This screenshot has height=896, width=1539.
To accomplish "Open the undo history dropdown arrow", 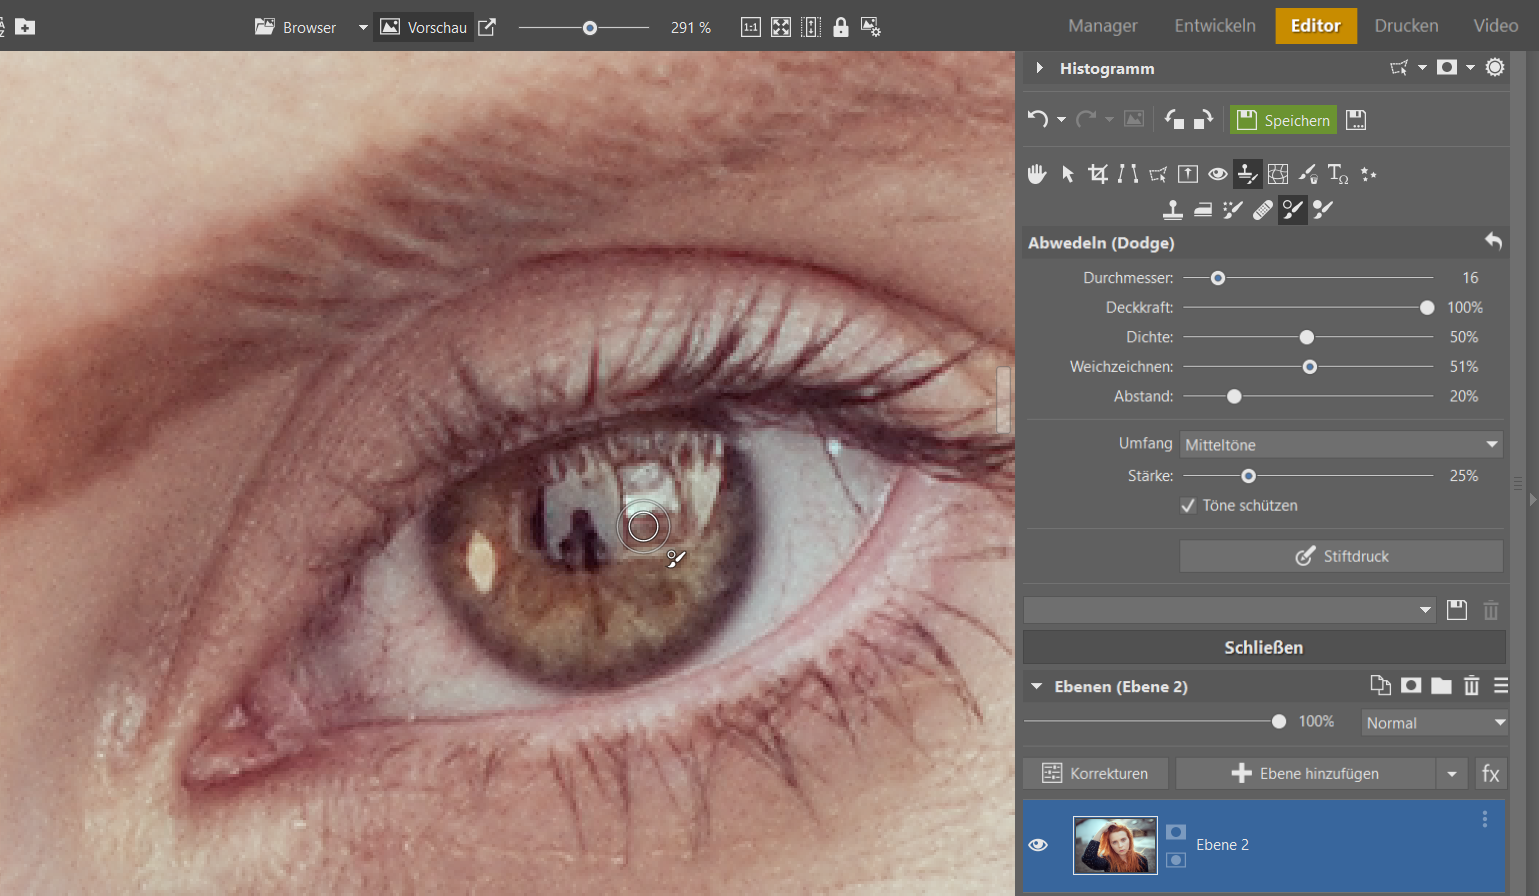I will tap(1061, 120).
